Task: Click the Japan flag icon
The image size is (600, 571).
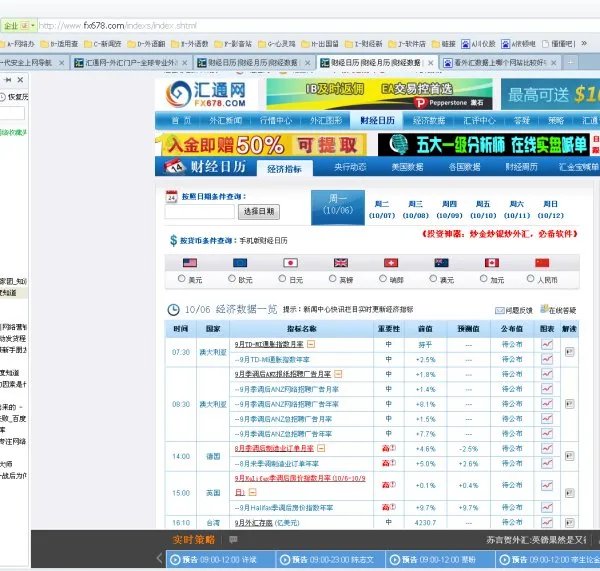Action: click(x=290, y=263)
